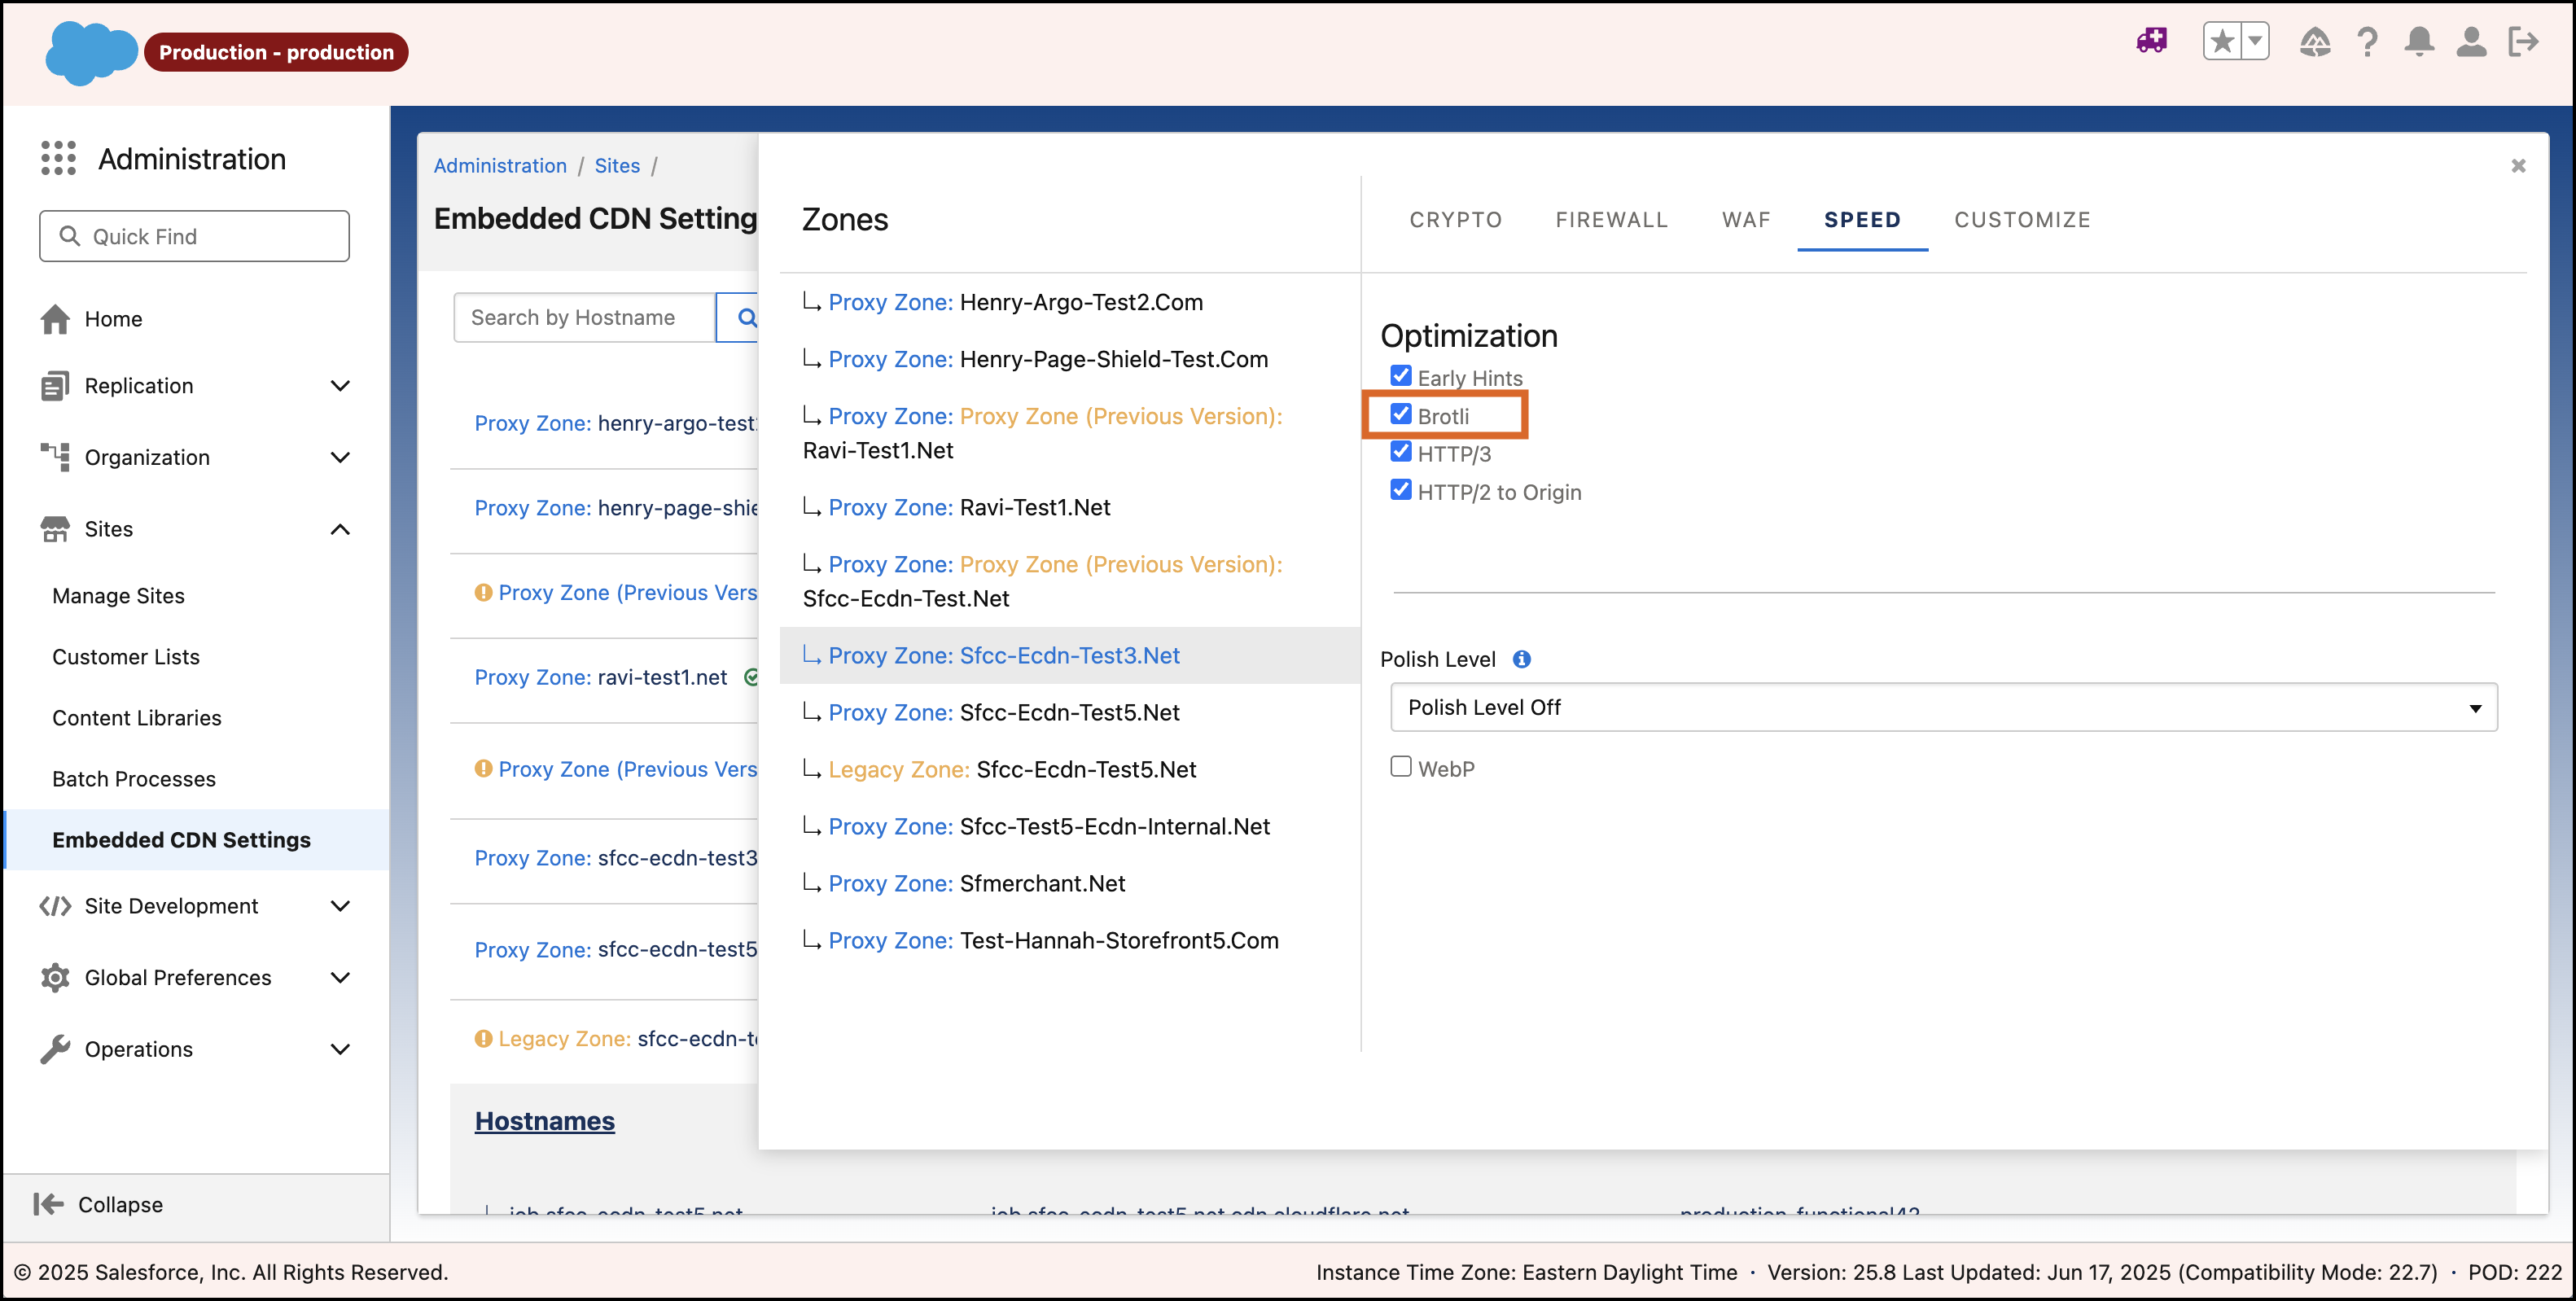The width and height of the screenshot is (2576, 1301).
Task: Click the Salesforce cloud logo
Action: (90, 52)
